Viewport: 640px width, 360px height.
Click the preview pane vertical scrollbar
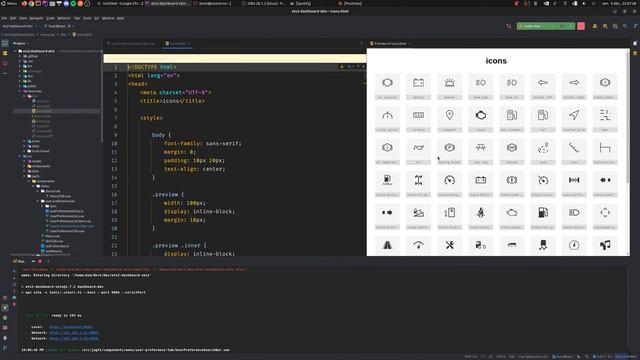click(627, 117)
